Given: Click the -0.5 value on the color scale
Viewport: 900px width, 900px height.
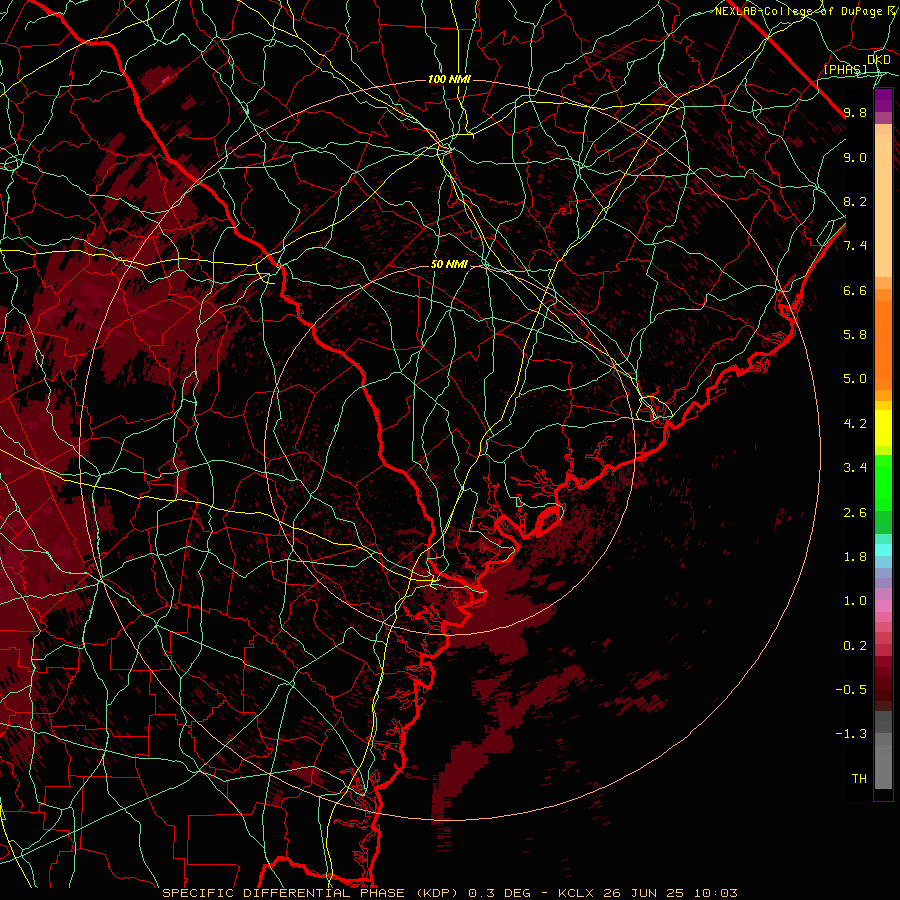Looking at the screenshot, I should click(851, 690).
